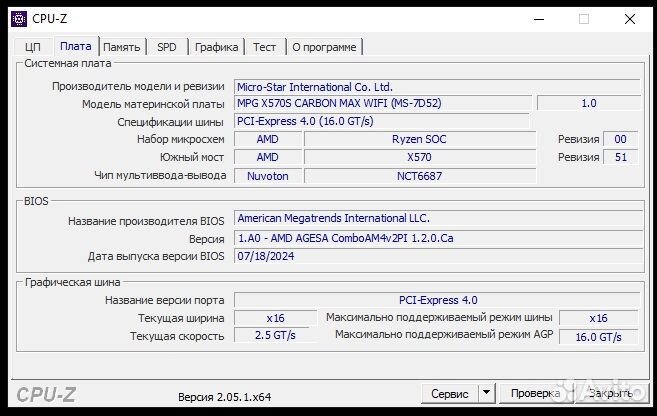Click the American Megatrends International LLC. field
This screenshot has height=416, width=657.
pos(438,218)
